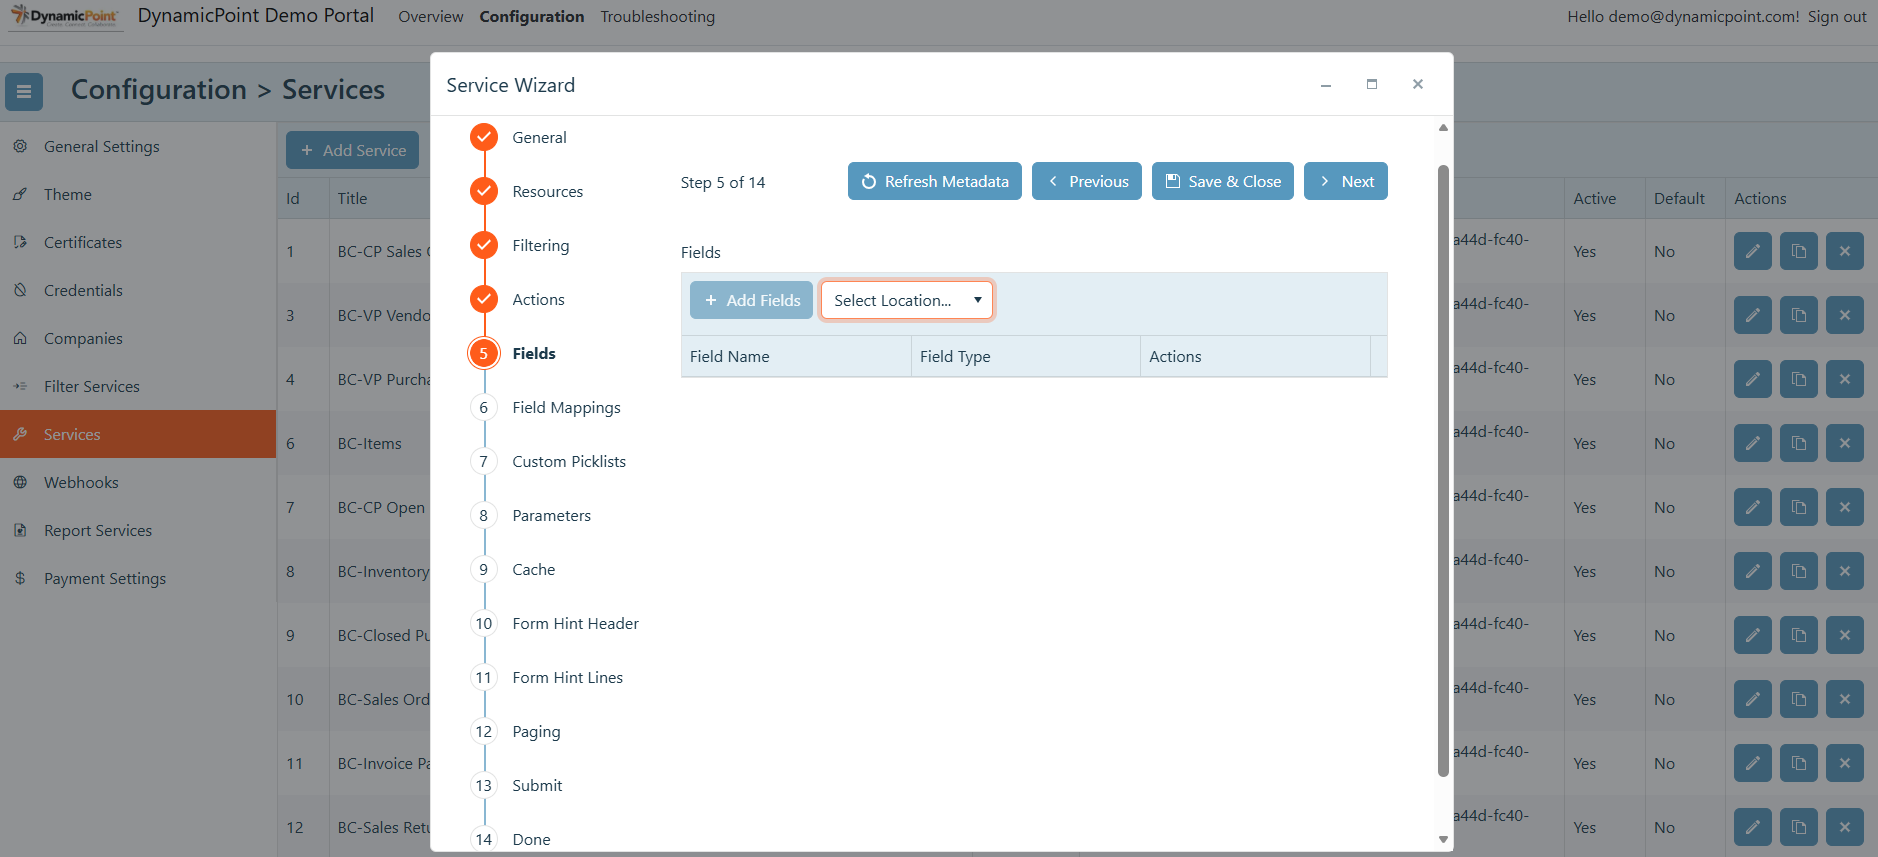1878x857 pixels.
Task: Click the Previous button
Action: tap(1087, 181)
